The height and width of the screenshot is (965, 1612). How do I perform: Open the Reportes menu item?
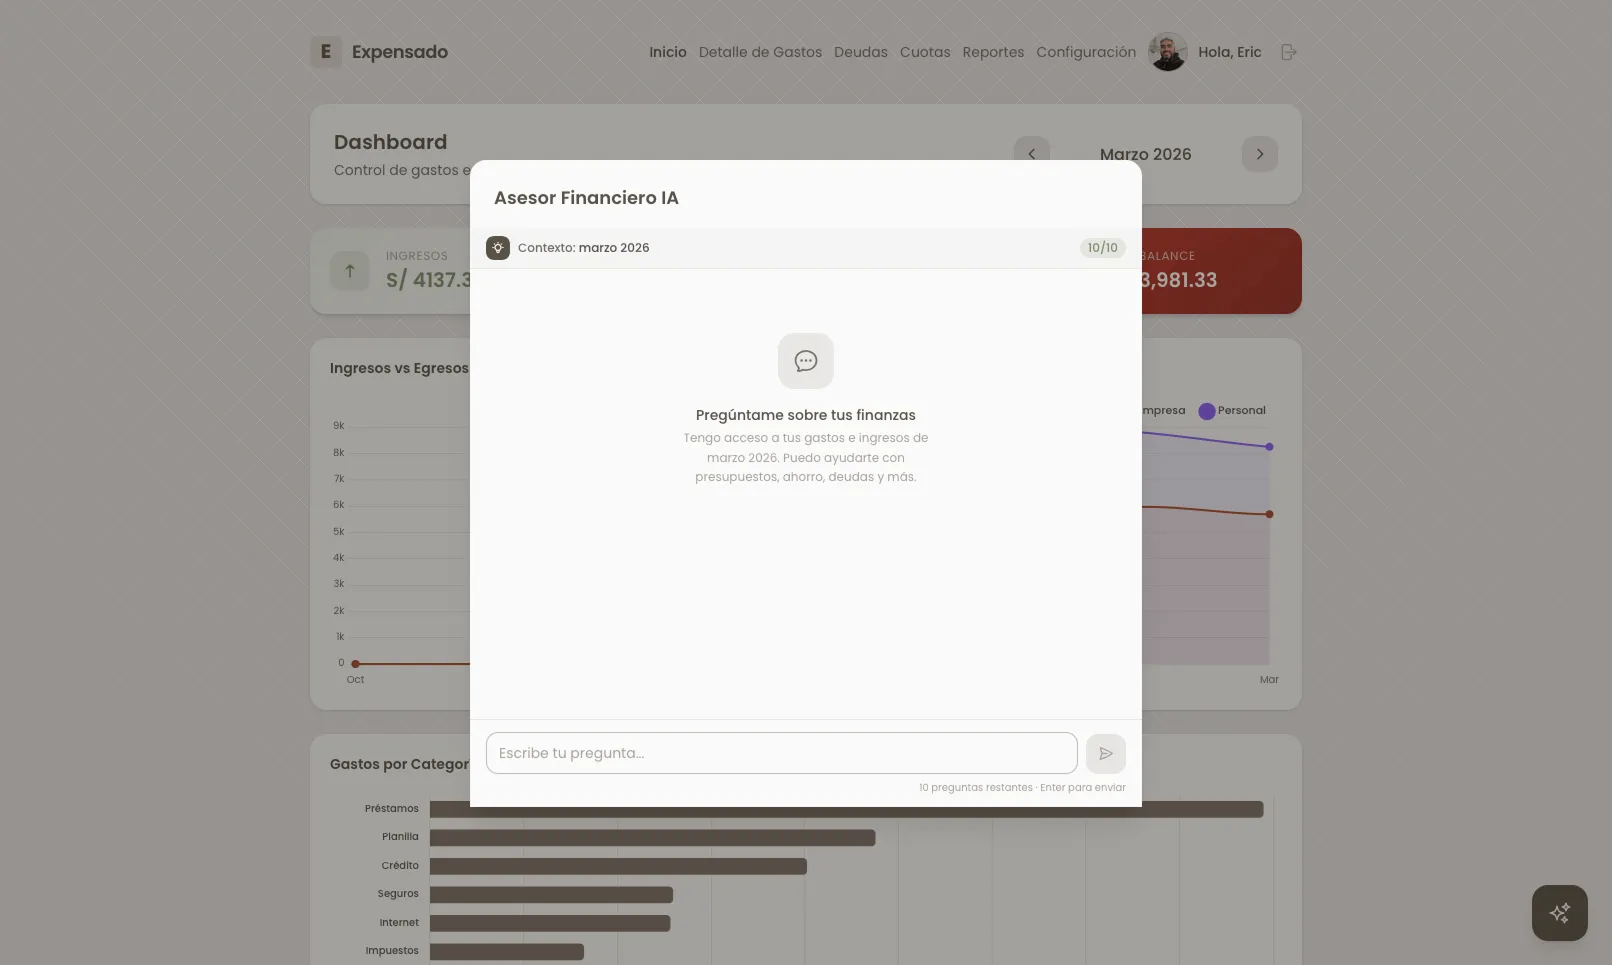click(x=992, y=52)
